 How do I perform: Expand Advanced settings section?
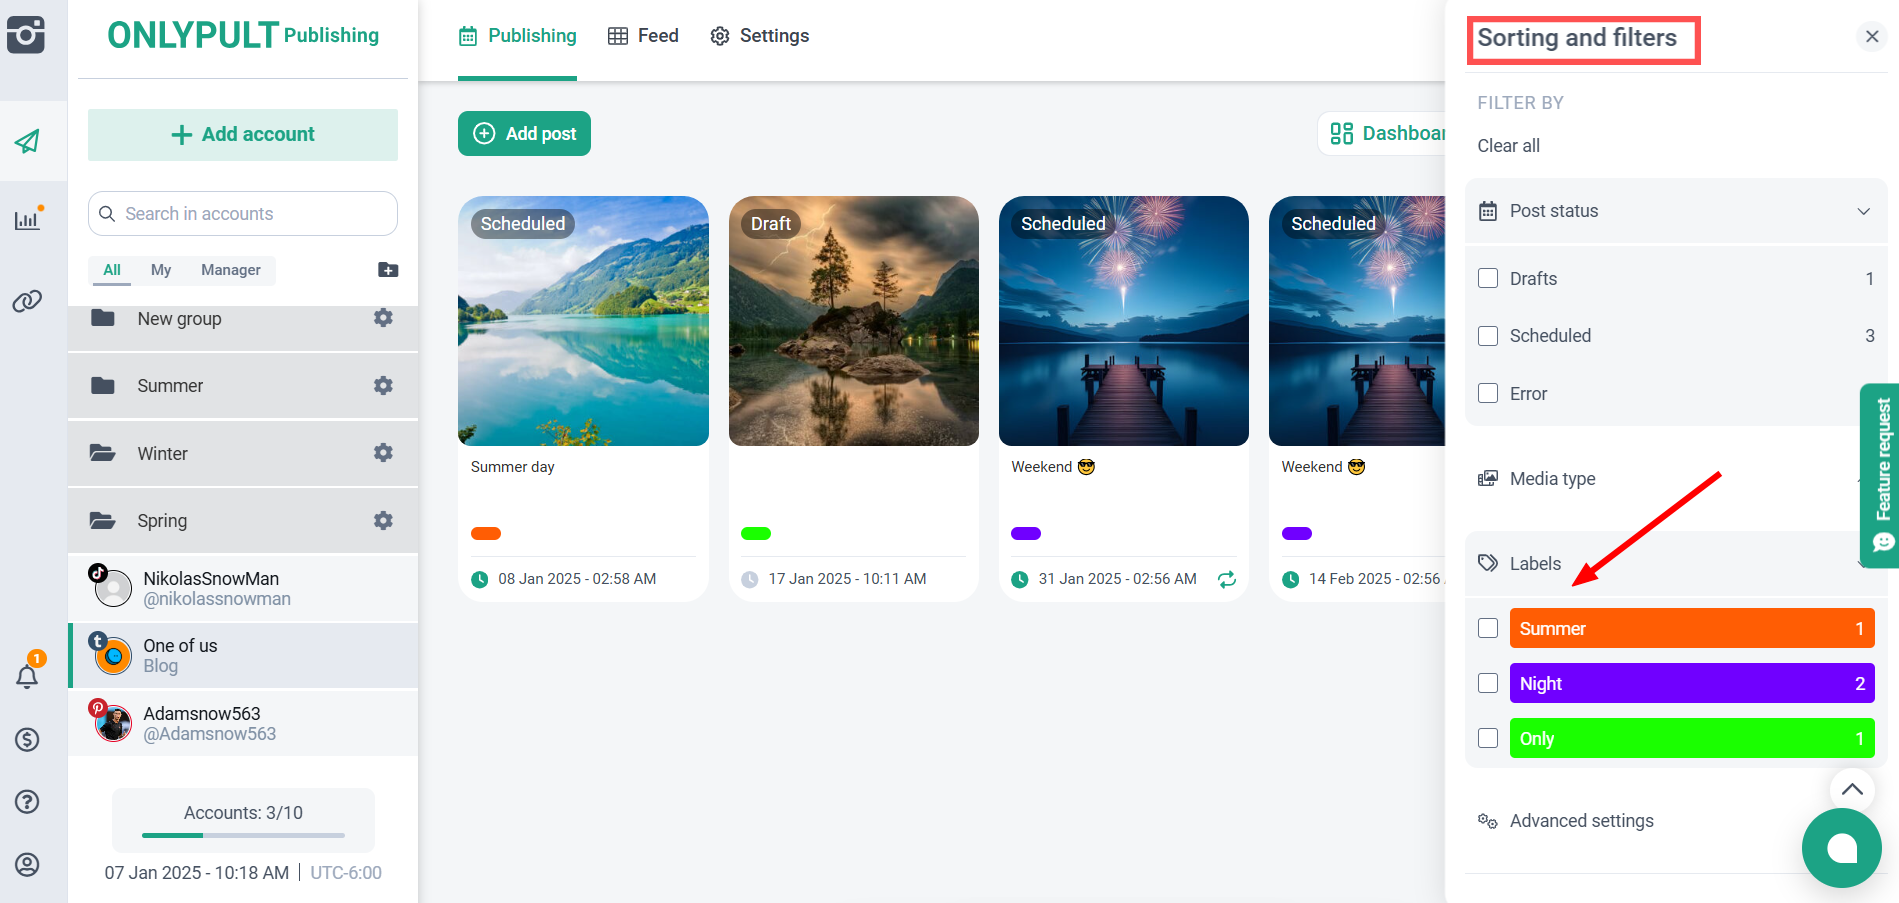(x=1581, y=821)
